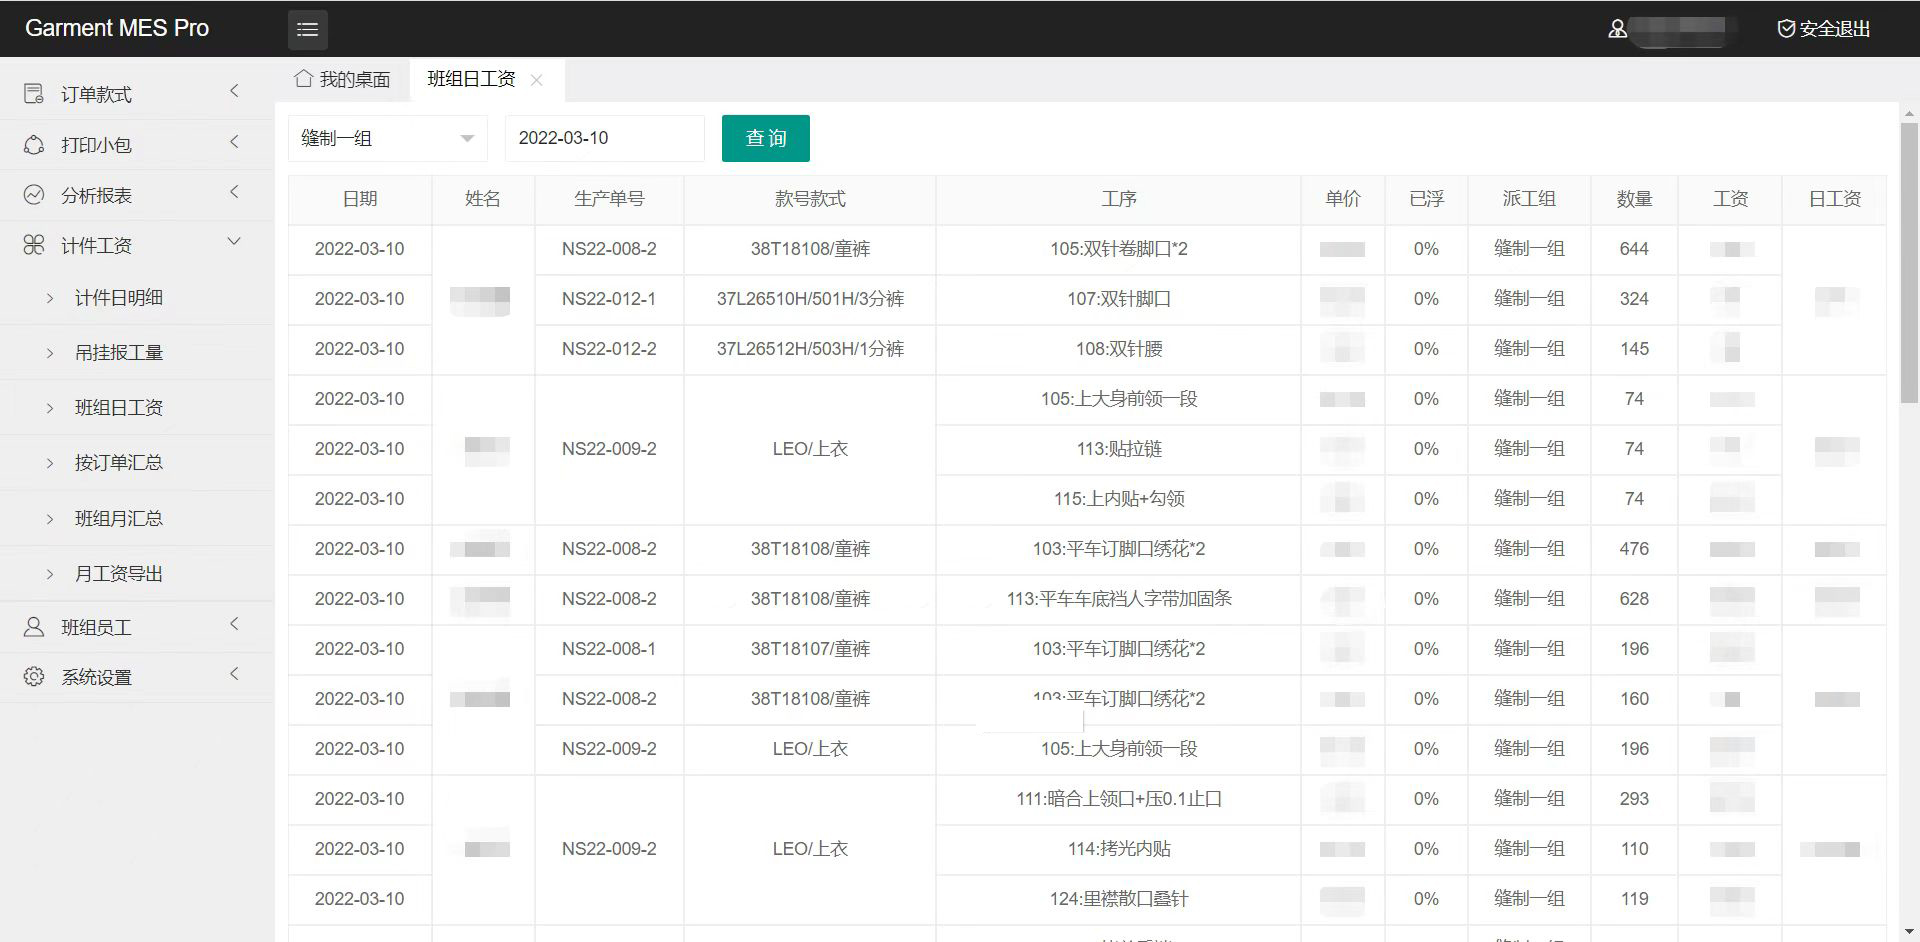1920x942 pixels.
Task: Expand the 班组员工 menu chevron
Action: point(234,624)
